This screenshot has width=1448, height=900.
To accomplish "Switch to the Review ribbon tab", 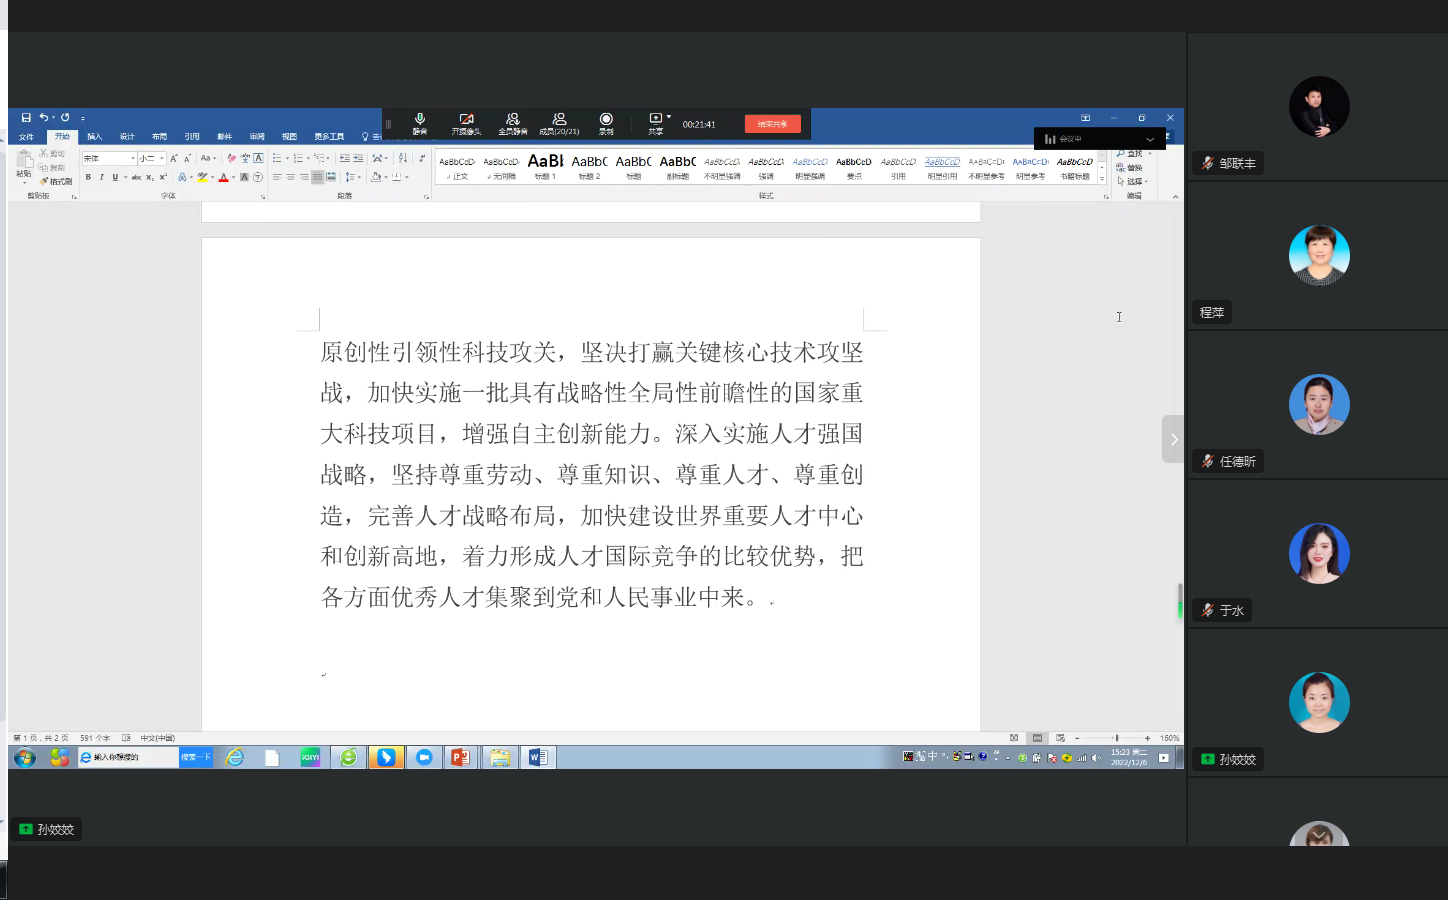I will tap(257, 136).
